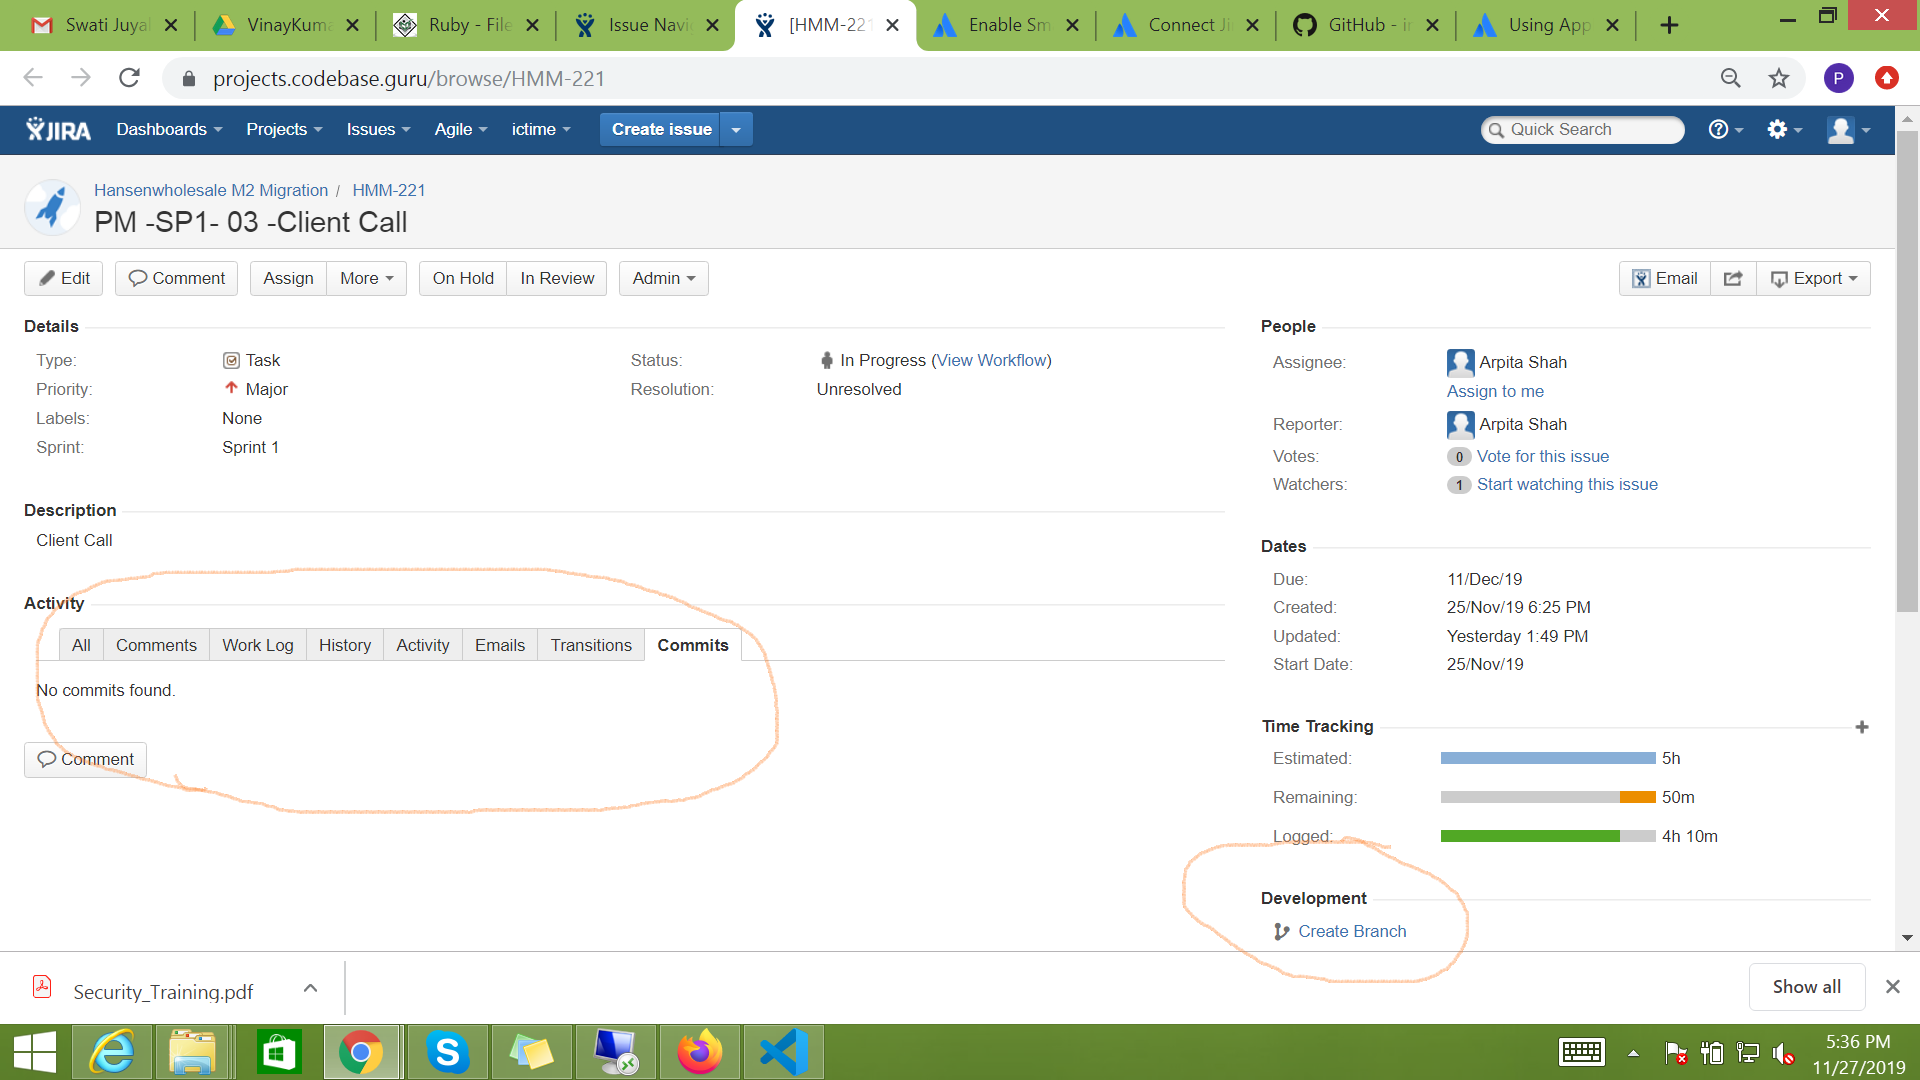
Task: Switch to the Comments tab
Action: [156, 645]
